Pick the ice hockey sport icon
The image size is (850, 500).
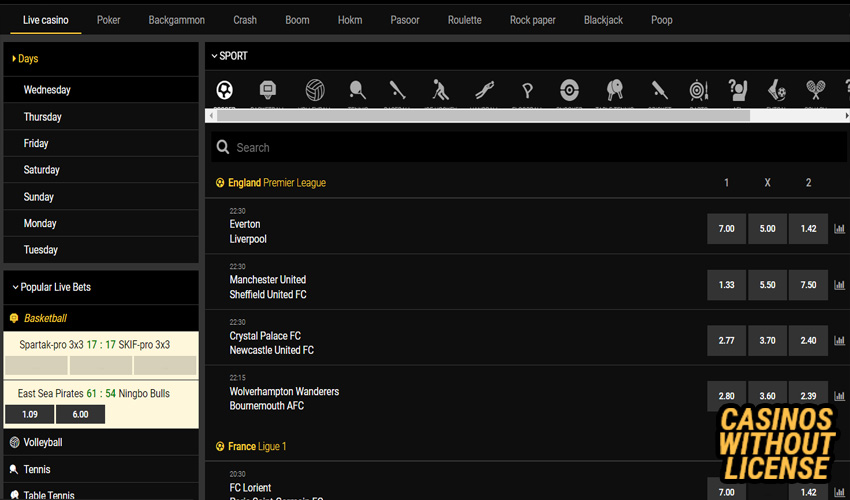tap(441, 90)
